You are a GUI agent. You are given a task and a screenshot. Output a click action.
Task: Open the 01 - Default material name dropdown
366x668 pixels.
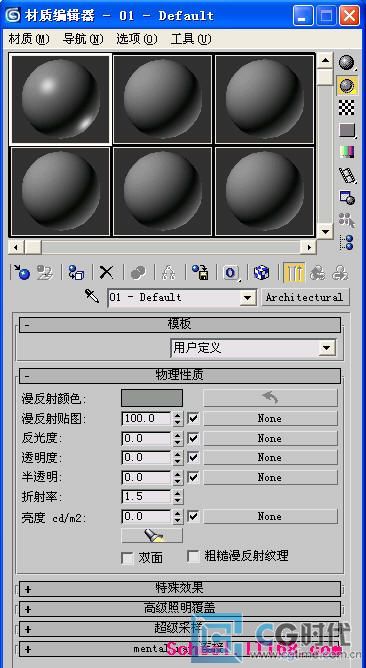tap(248, 298)
